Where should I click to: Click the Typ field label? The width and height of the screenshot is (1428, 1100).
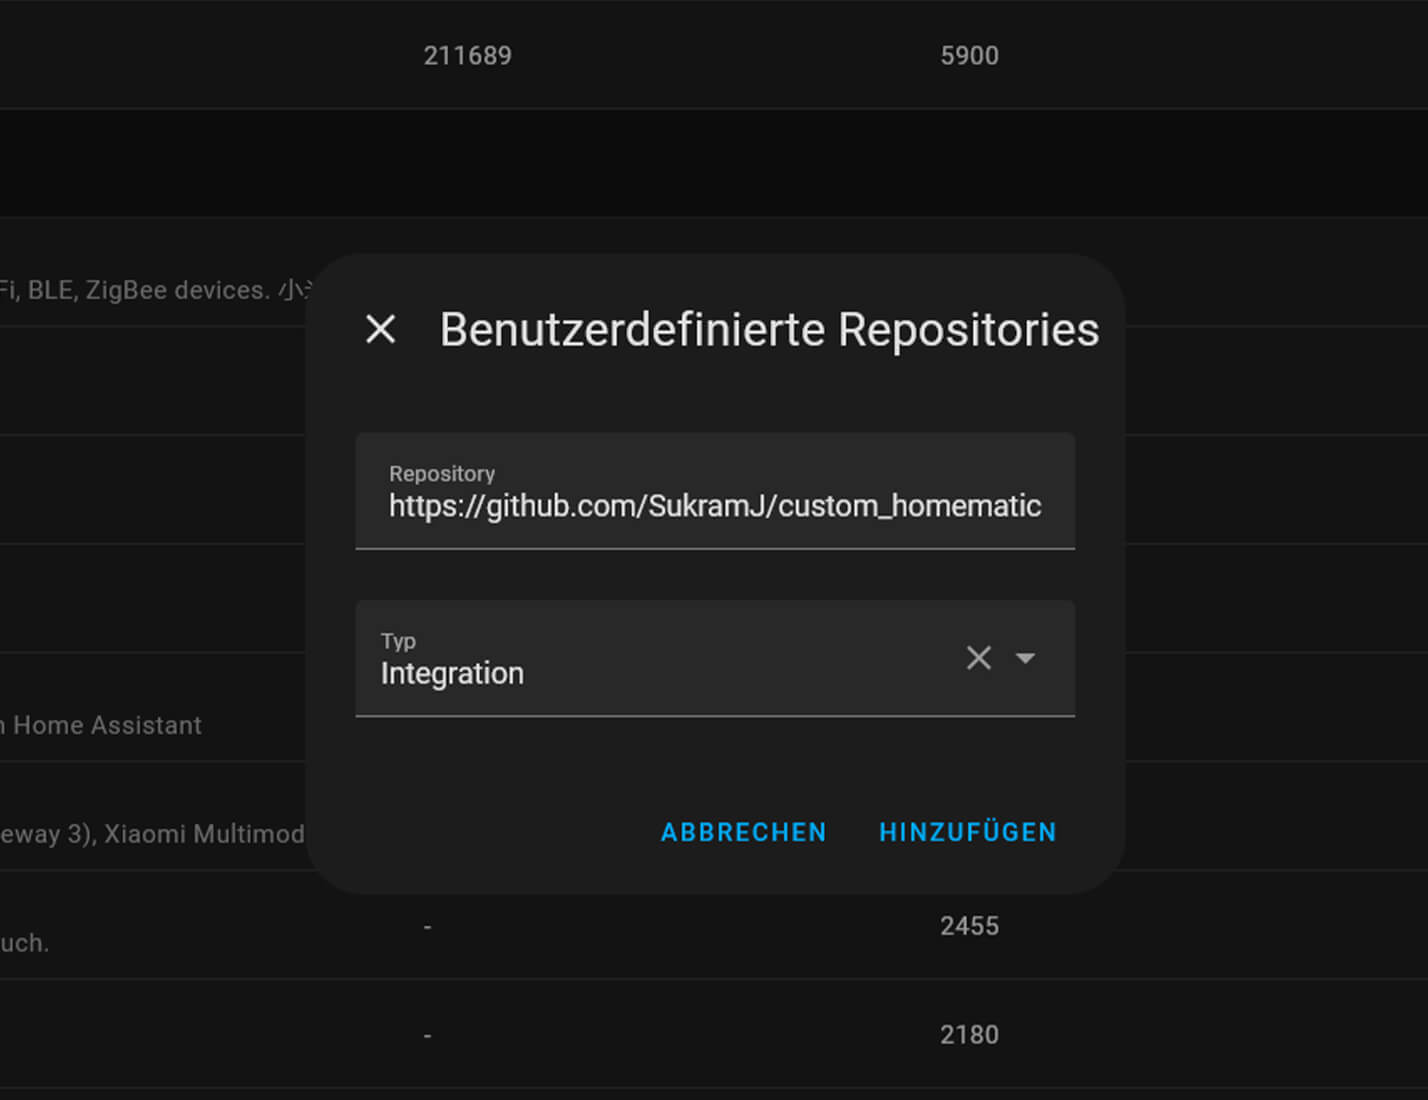pos(398,641)
